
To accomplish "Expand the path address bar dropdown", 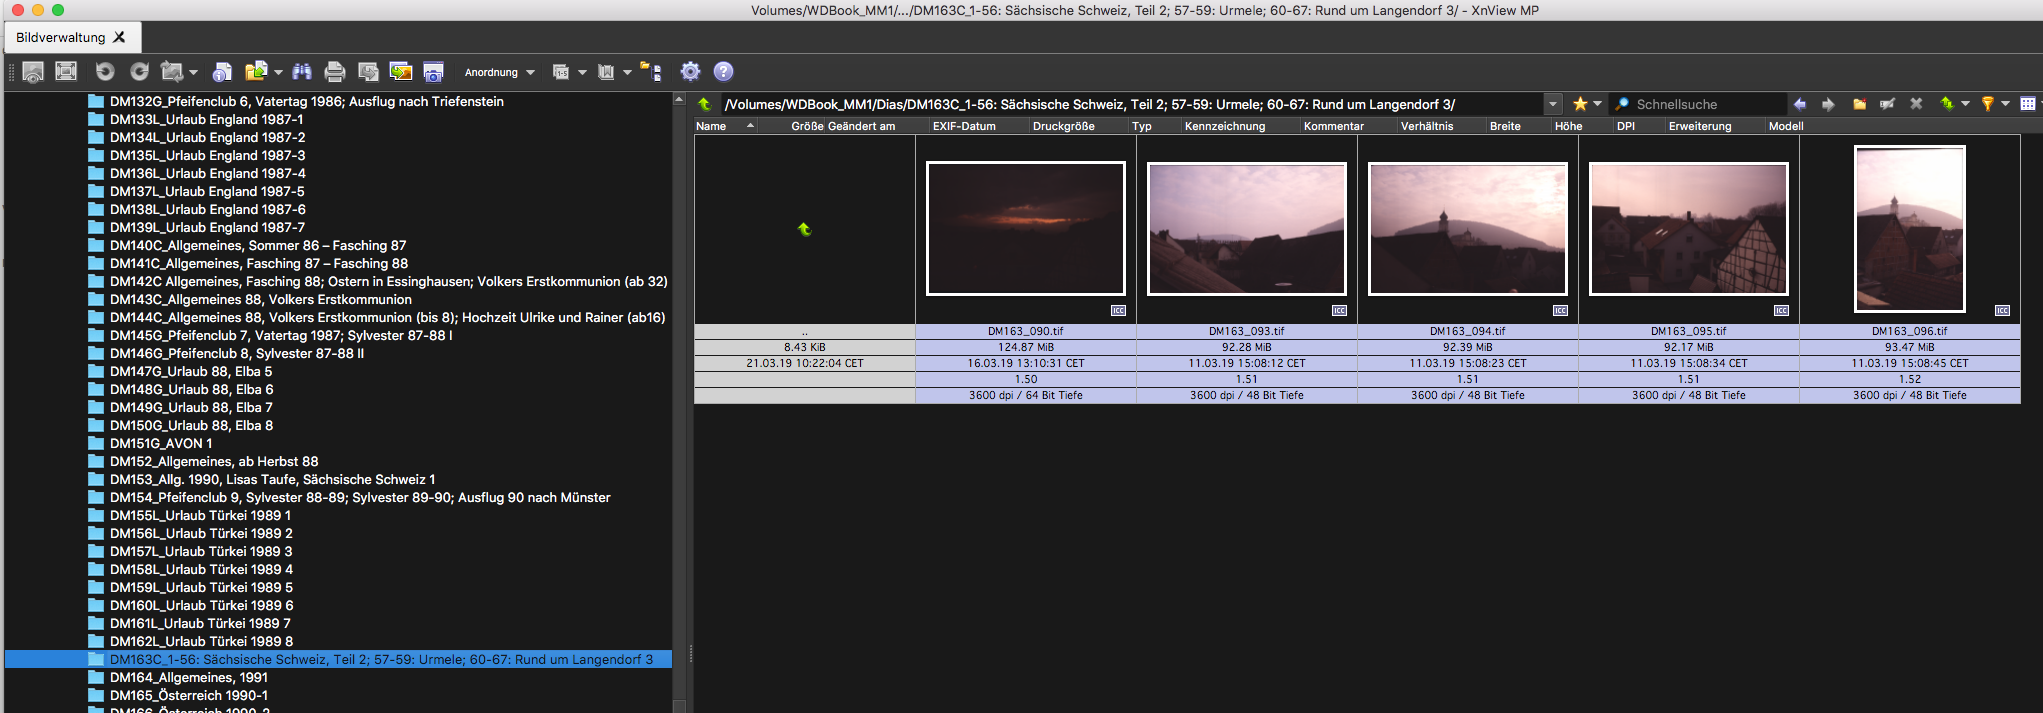I will (x=1552, y=104).
